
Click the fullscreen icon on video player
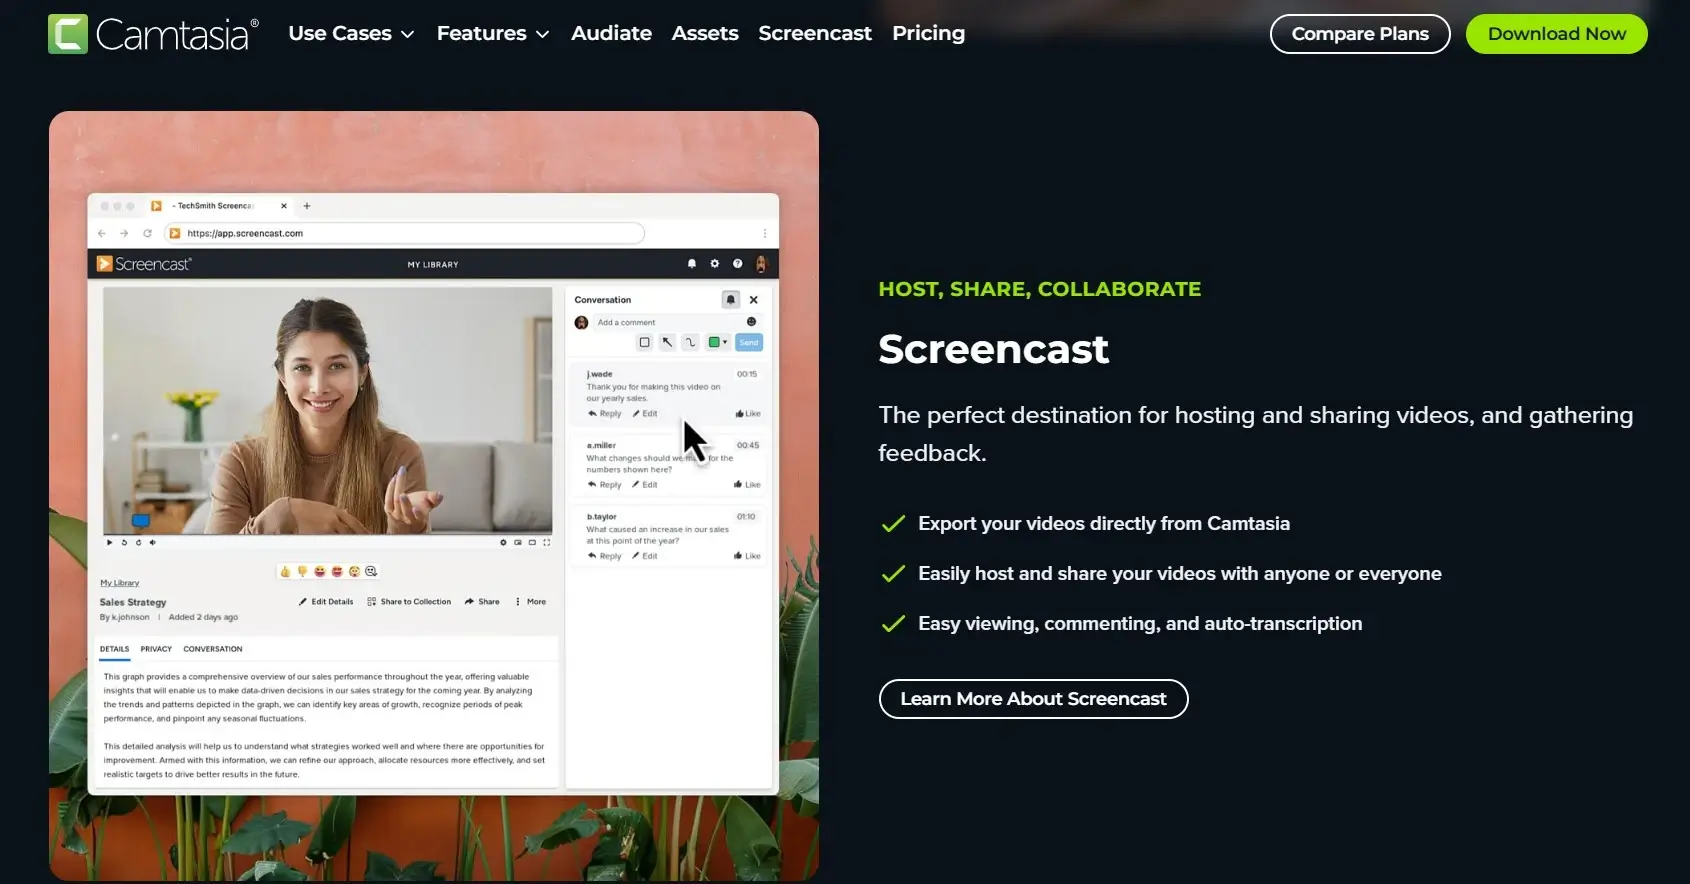(x=546, y=542)
